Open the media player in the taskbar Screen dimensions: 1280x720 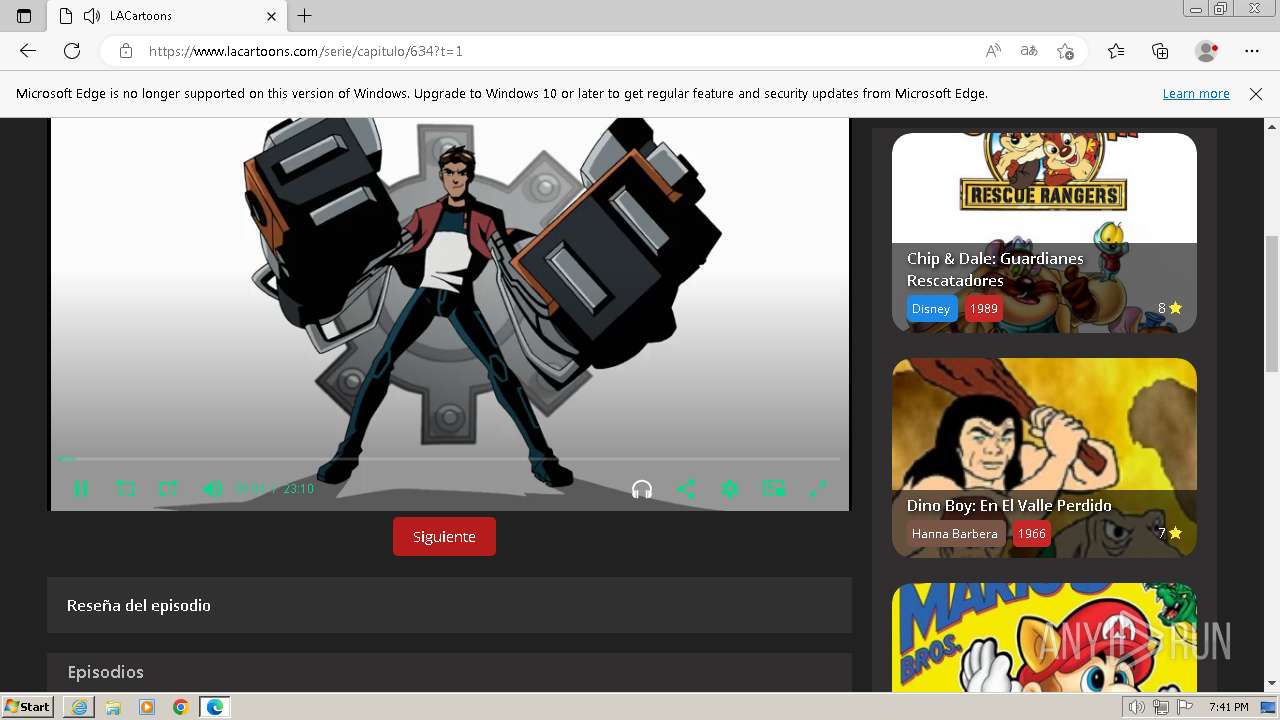tap(147, 707)
